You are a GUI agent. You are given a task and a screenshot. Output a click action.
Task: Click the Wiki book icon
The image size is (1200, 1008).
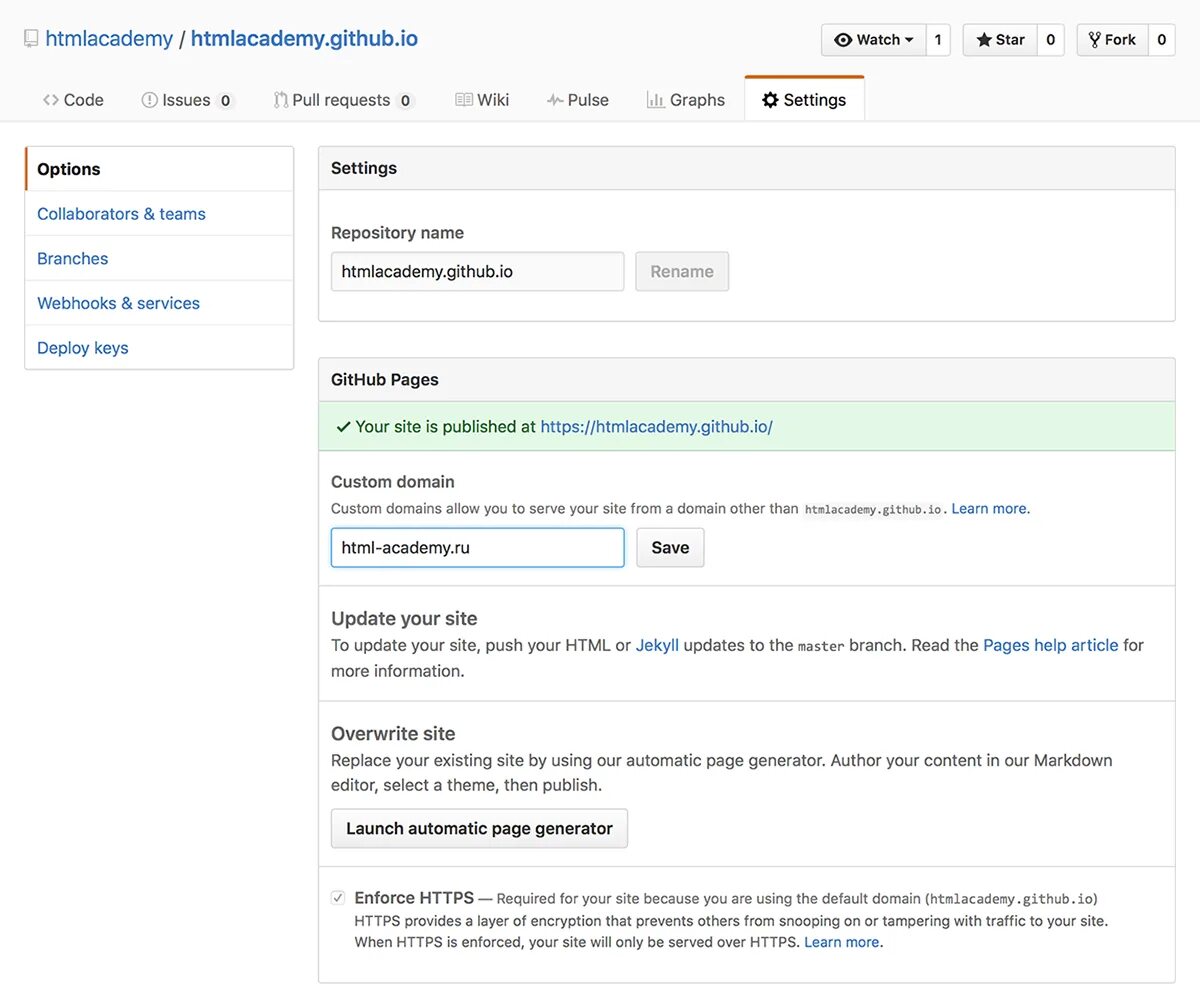[464, 100]
